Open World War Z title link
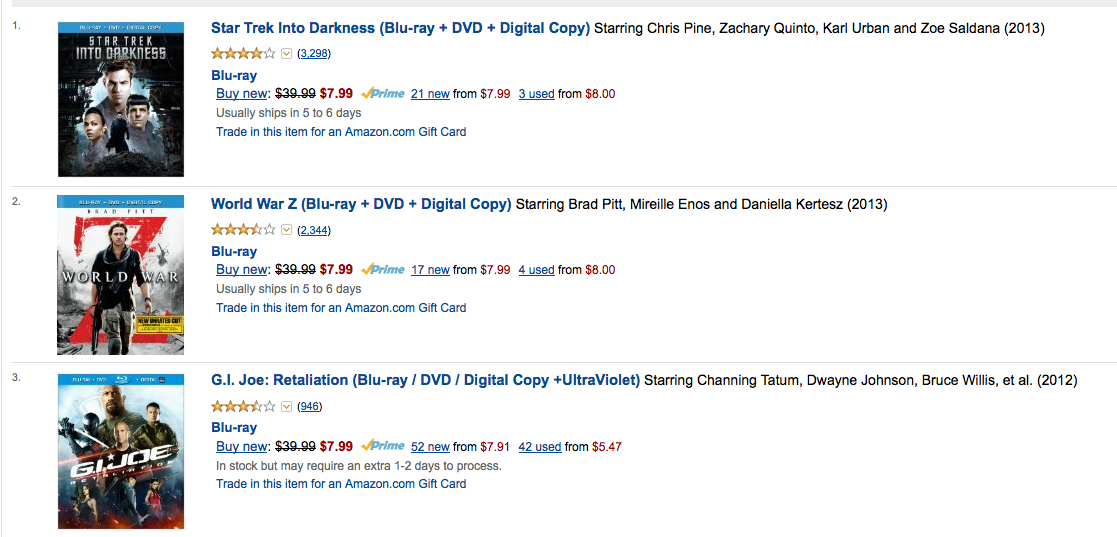This screenshot has width=1117, height=537. pyautogui.click(x=361, y=204)
